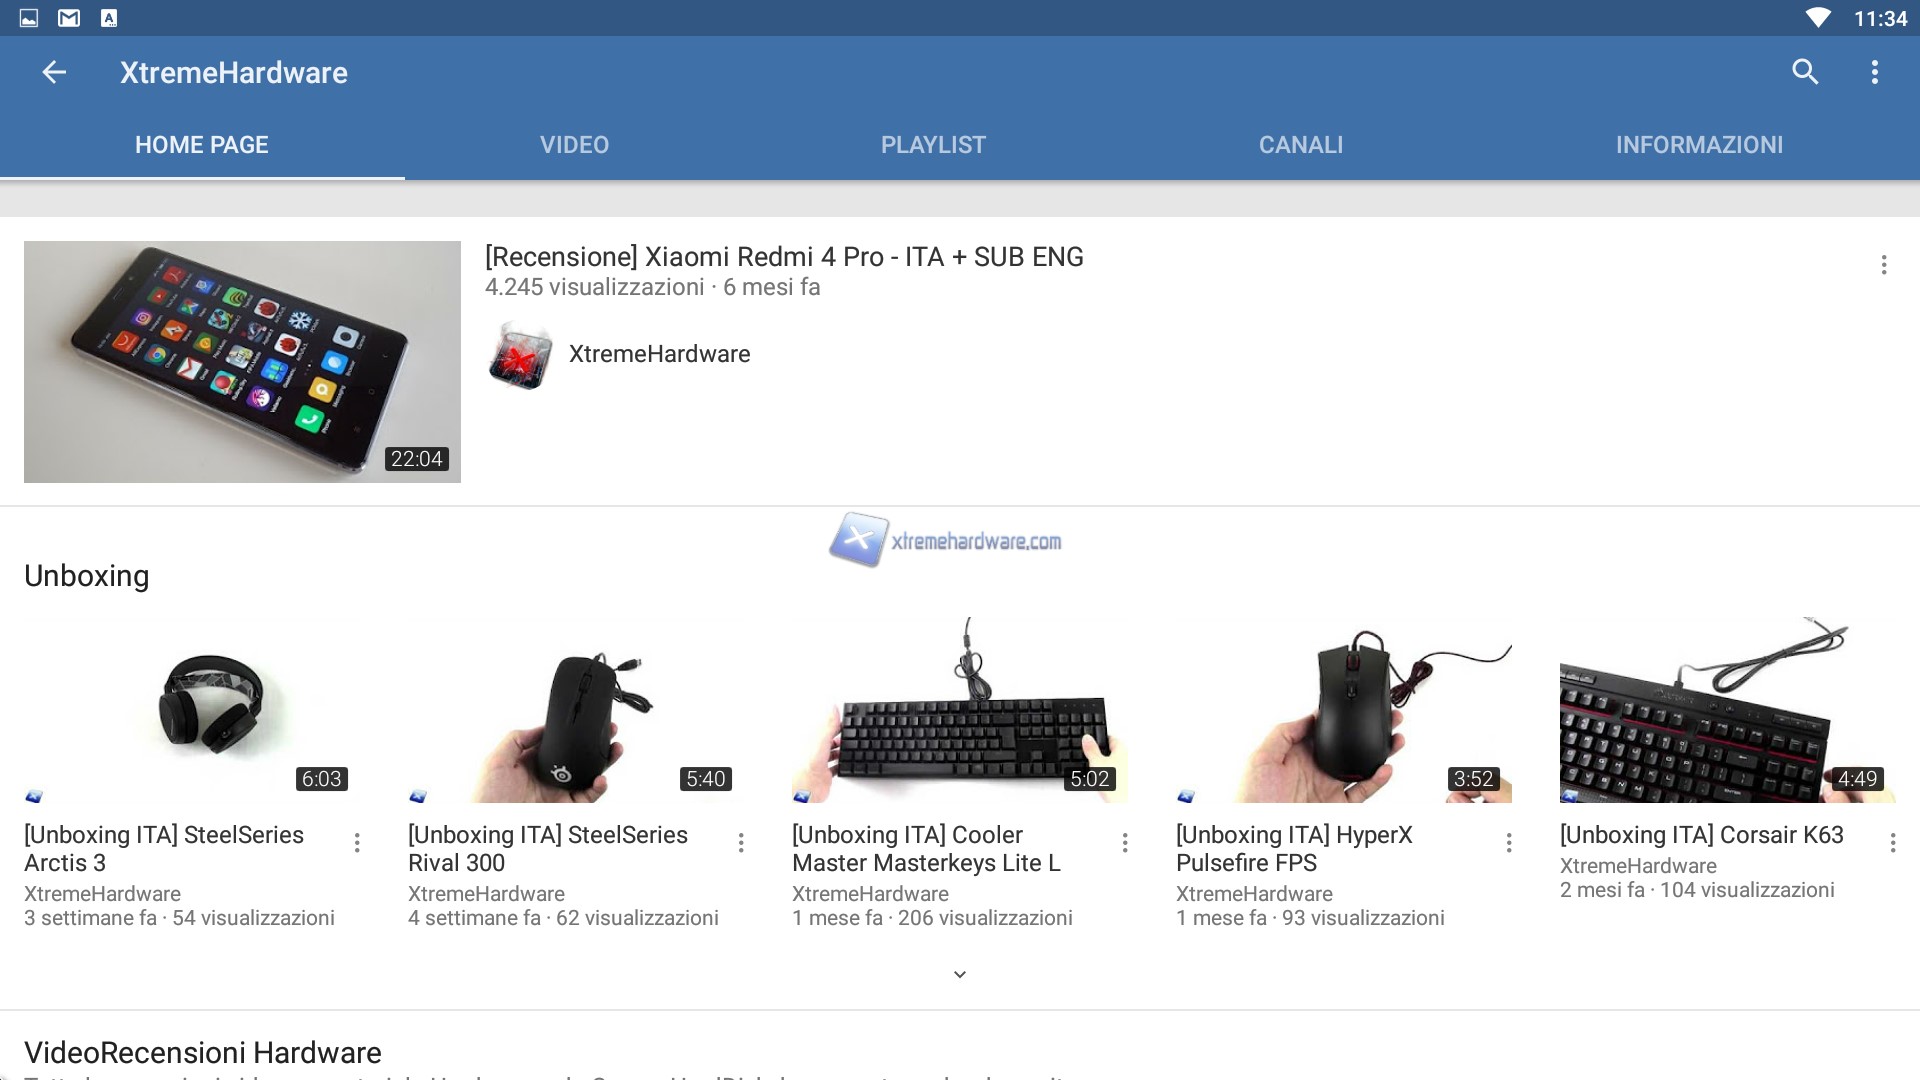The image size is (1920, 1080).
Task: Open the Unboxing section heading
Action: pyautogui.click(x=87, y=576)
